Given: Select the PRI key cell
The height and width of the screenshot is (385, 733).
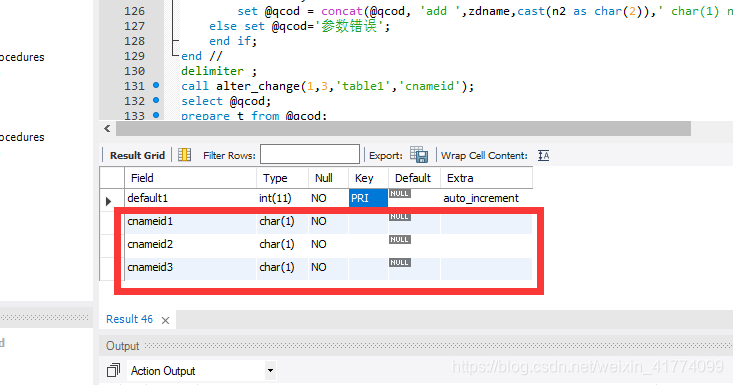Looking at the screenshot, I should coord(368,198).
